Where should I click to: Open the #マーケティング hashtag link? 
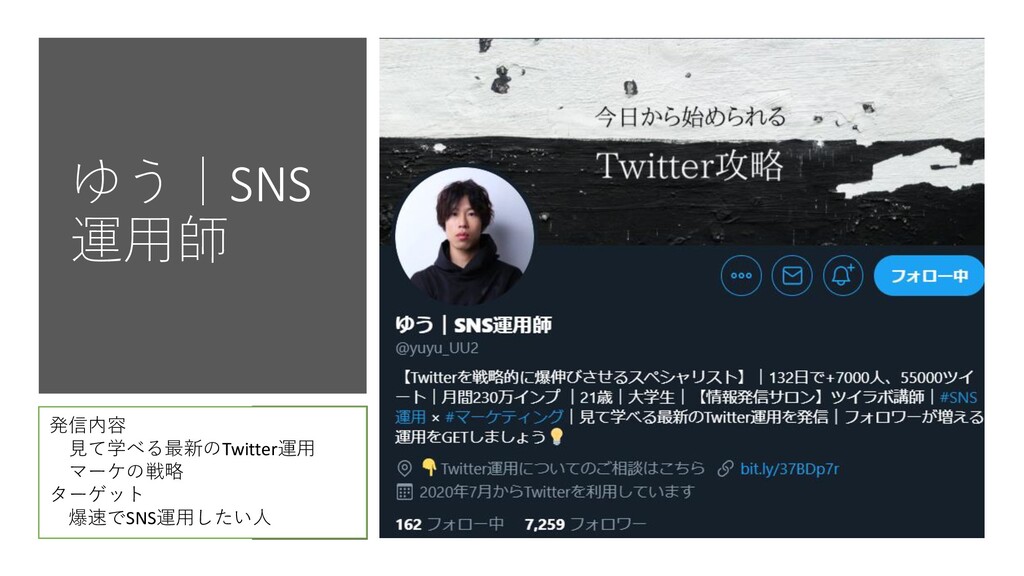pos(504,417)
